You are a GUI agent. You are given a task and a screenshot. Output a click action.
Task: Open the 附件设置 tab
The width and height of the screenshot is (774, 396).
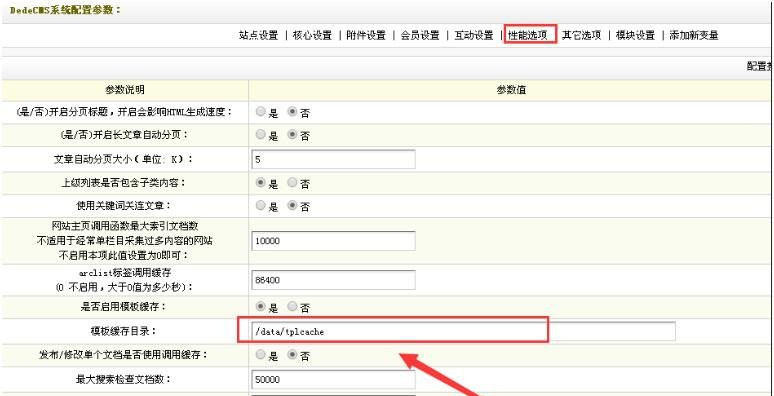366,36
